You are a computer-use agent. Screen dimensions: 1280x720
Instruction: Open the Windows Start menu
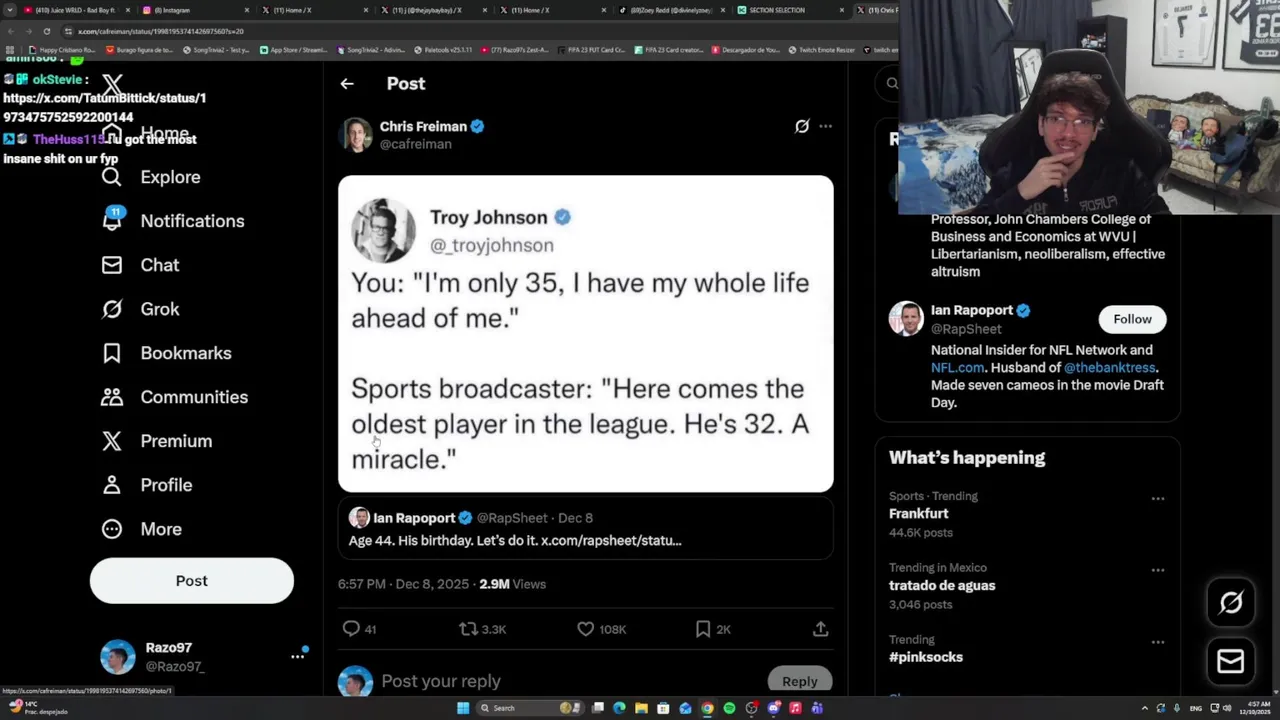pos(463,708)
